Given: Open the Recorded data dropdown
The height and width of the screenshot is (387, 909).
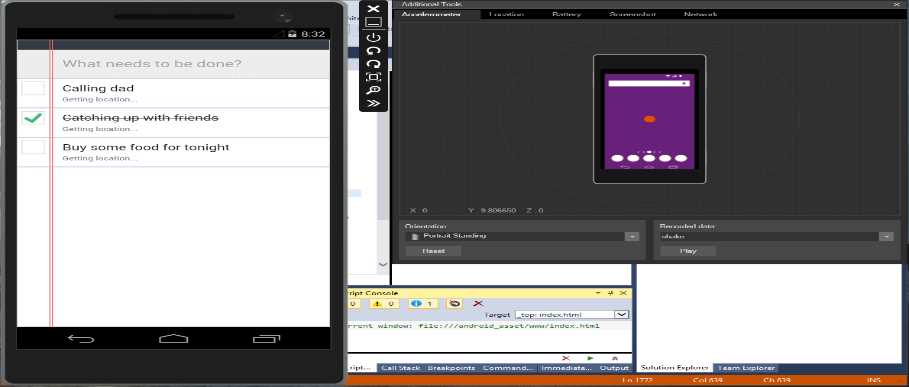Looking at the screenshot, I should pyautogui.click(x=886, y=236).
